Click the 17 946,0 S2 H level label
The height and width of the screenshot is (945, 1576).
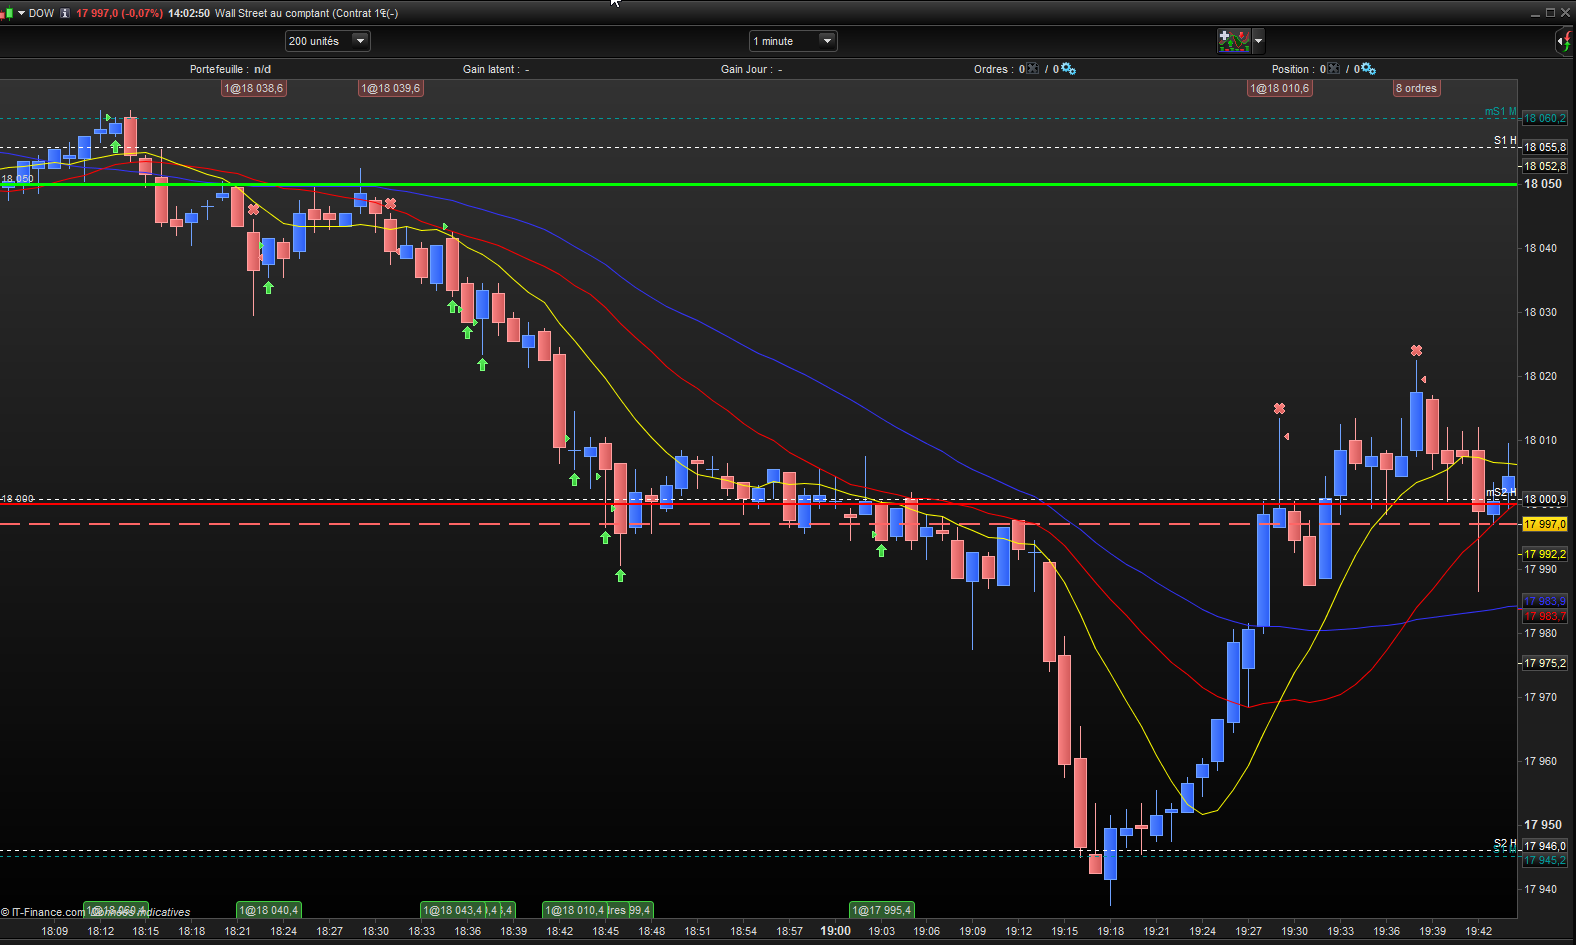(x=1545, y=846)
